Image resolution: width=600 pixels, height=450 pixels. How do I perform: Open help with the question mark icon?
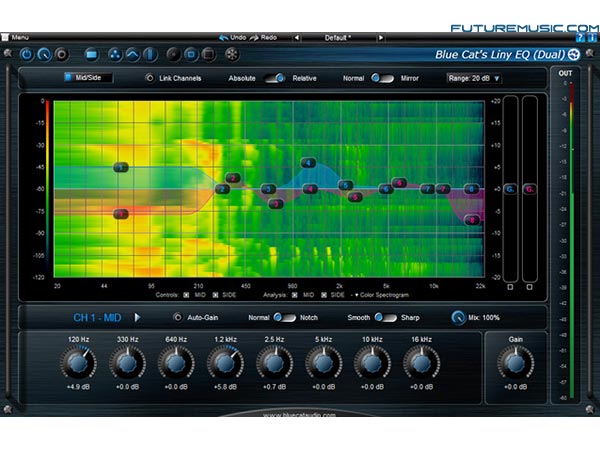(x=580, y=37)
